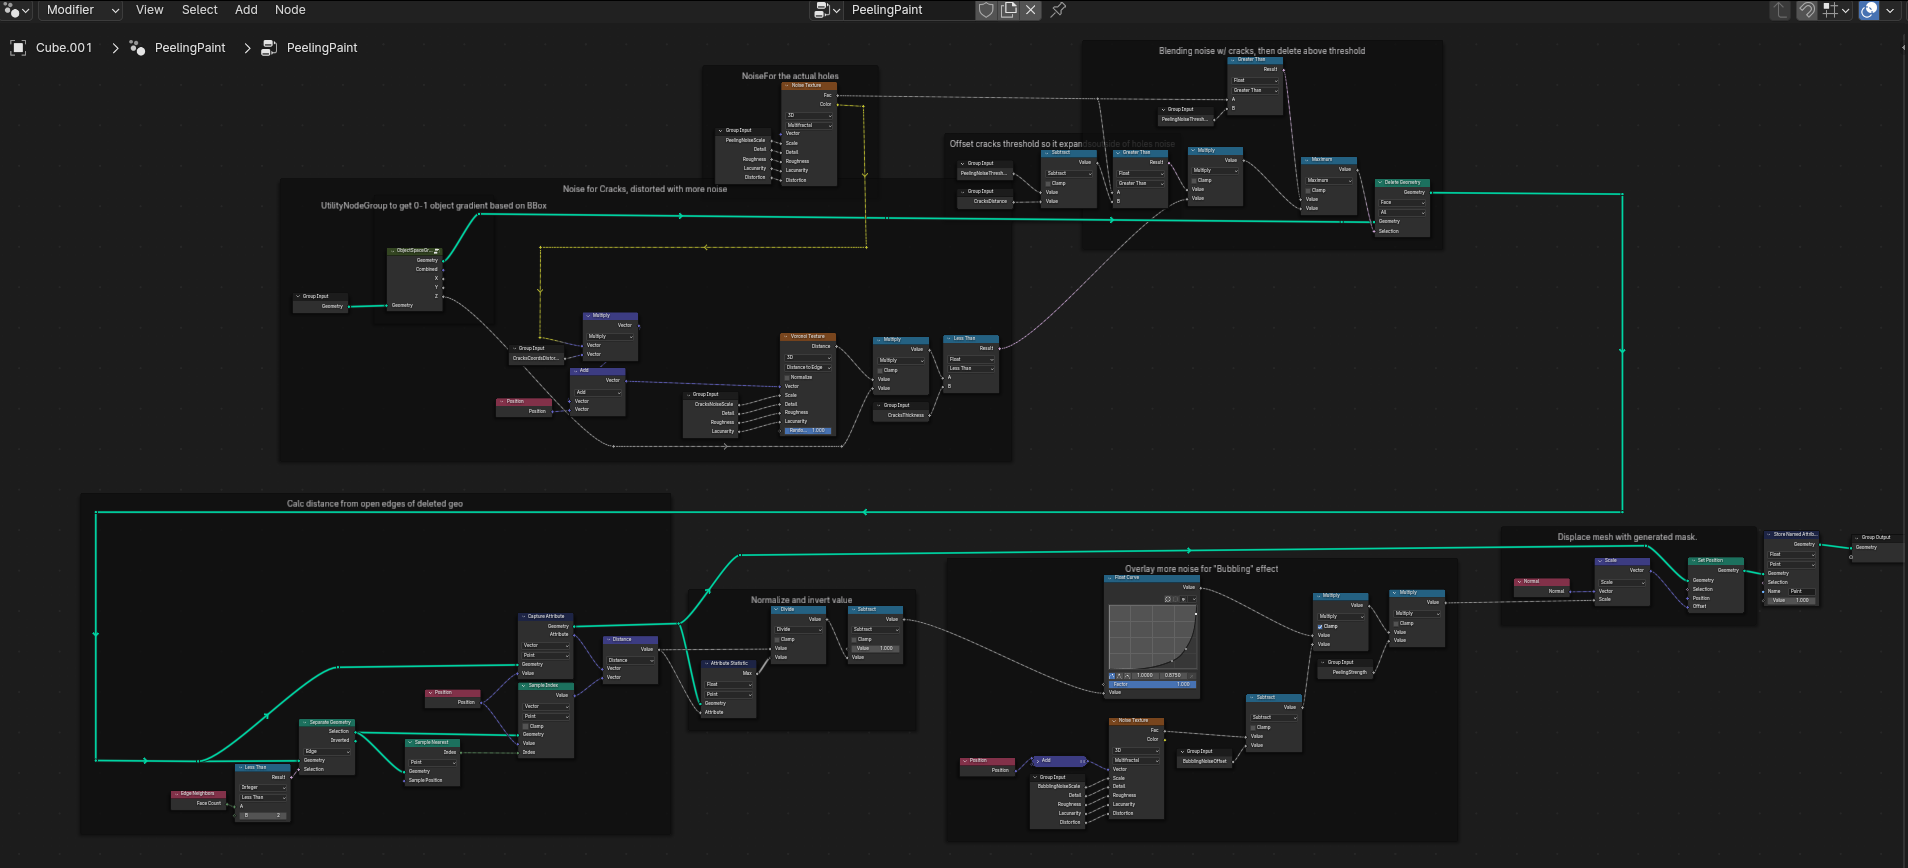
Task: Click the last PeelingPaint breadcrumb label
Action: tap(322, 48)
